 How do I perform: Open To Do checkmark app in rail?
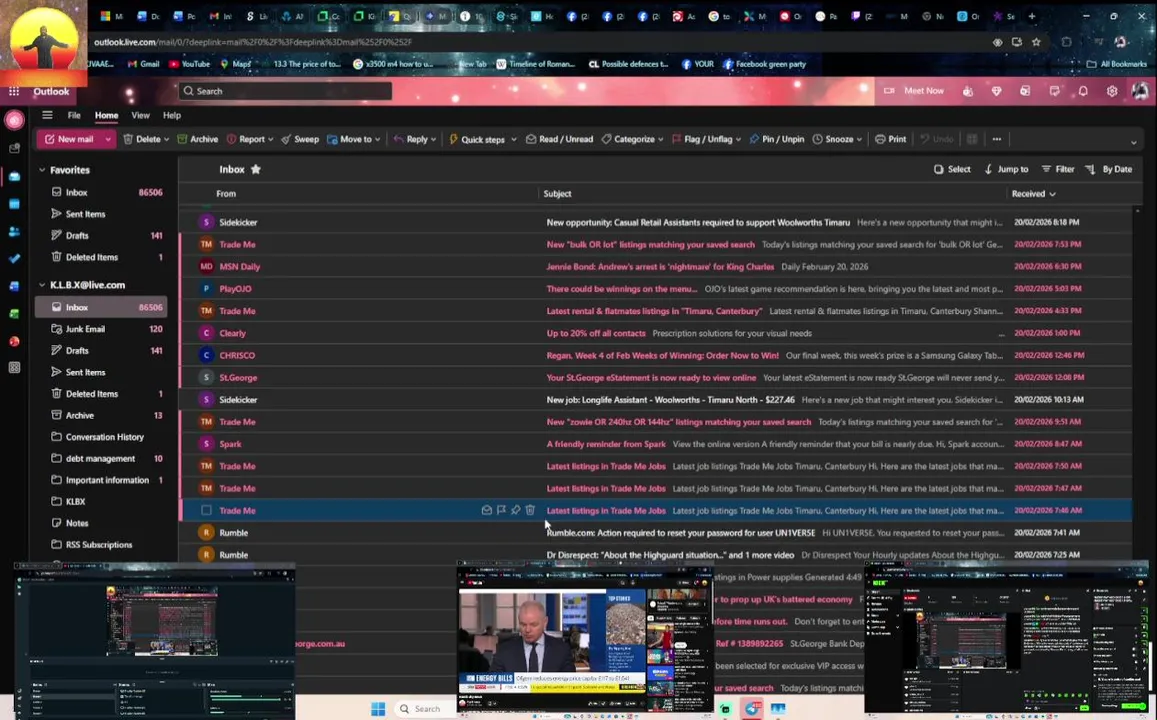point(14,259)
